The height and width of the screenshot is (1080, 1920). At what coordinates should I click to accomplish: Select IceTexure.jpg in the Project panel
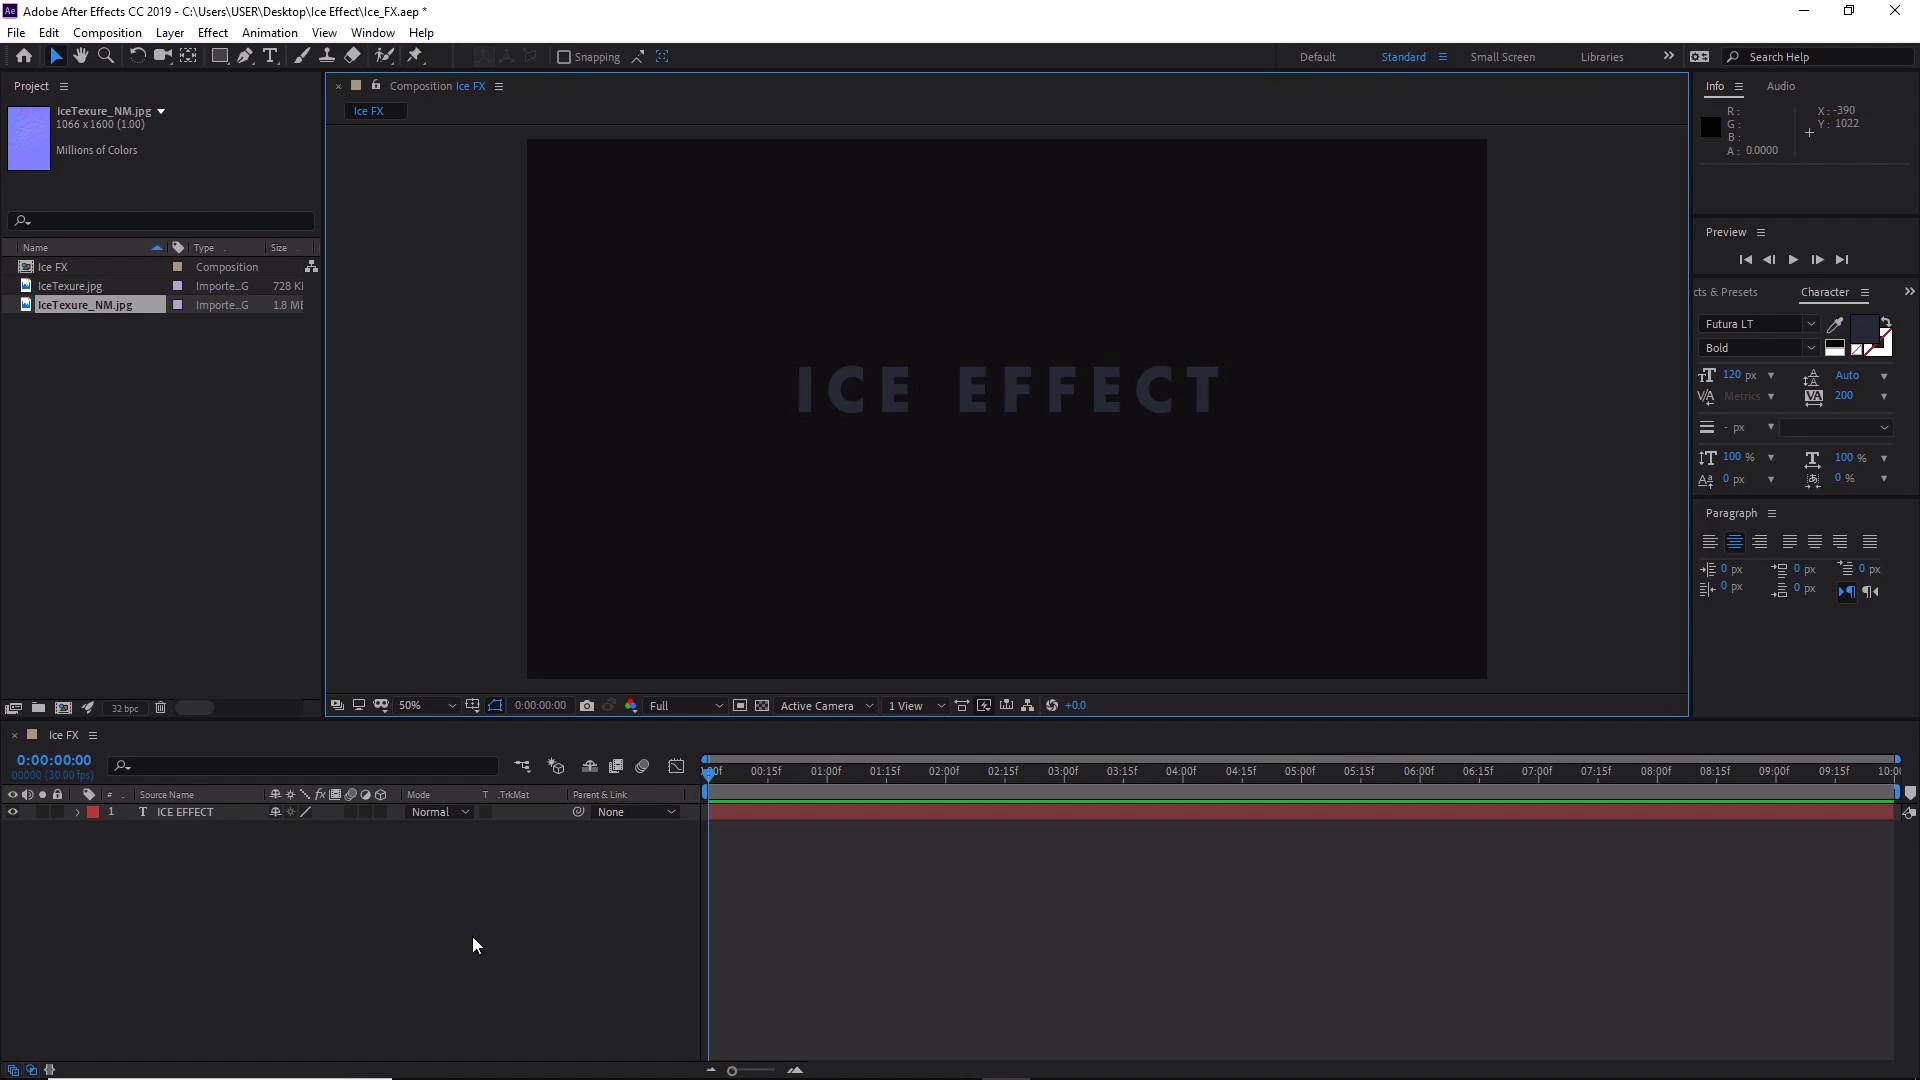tap(70, 286)
